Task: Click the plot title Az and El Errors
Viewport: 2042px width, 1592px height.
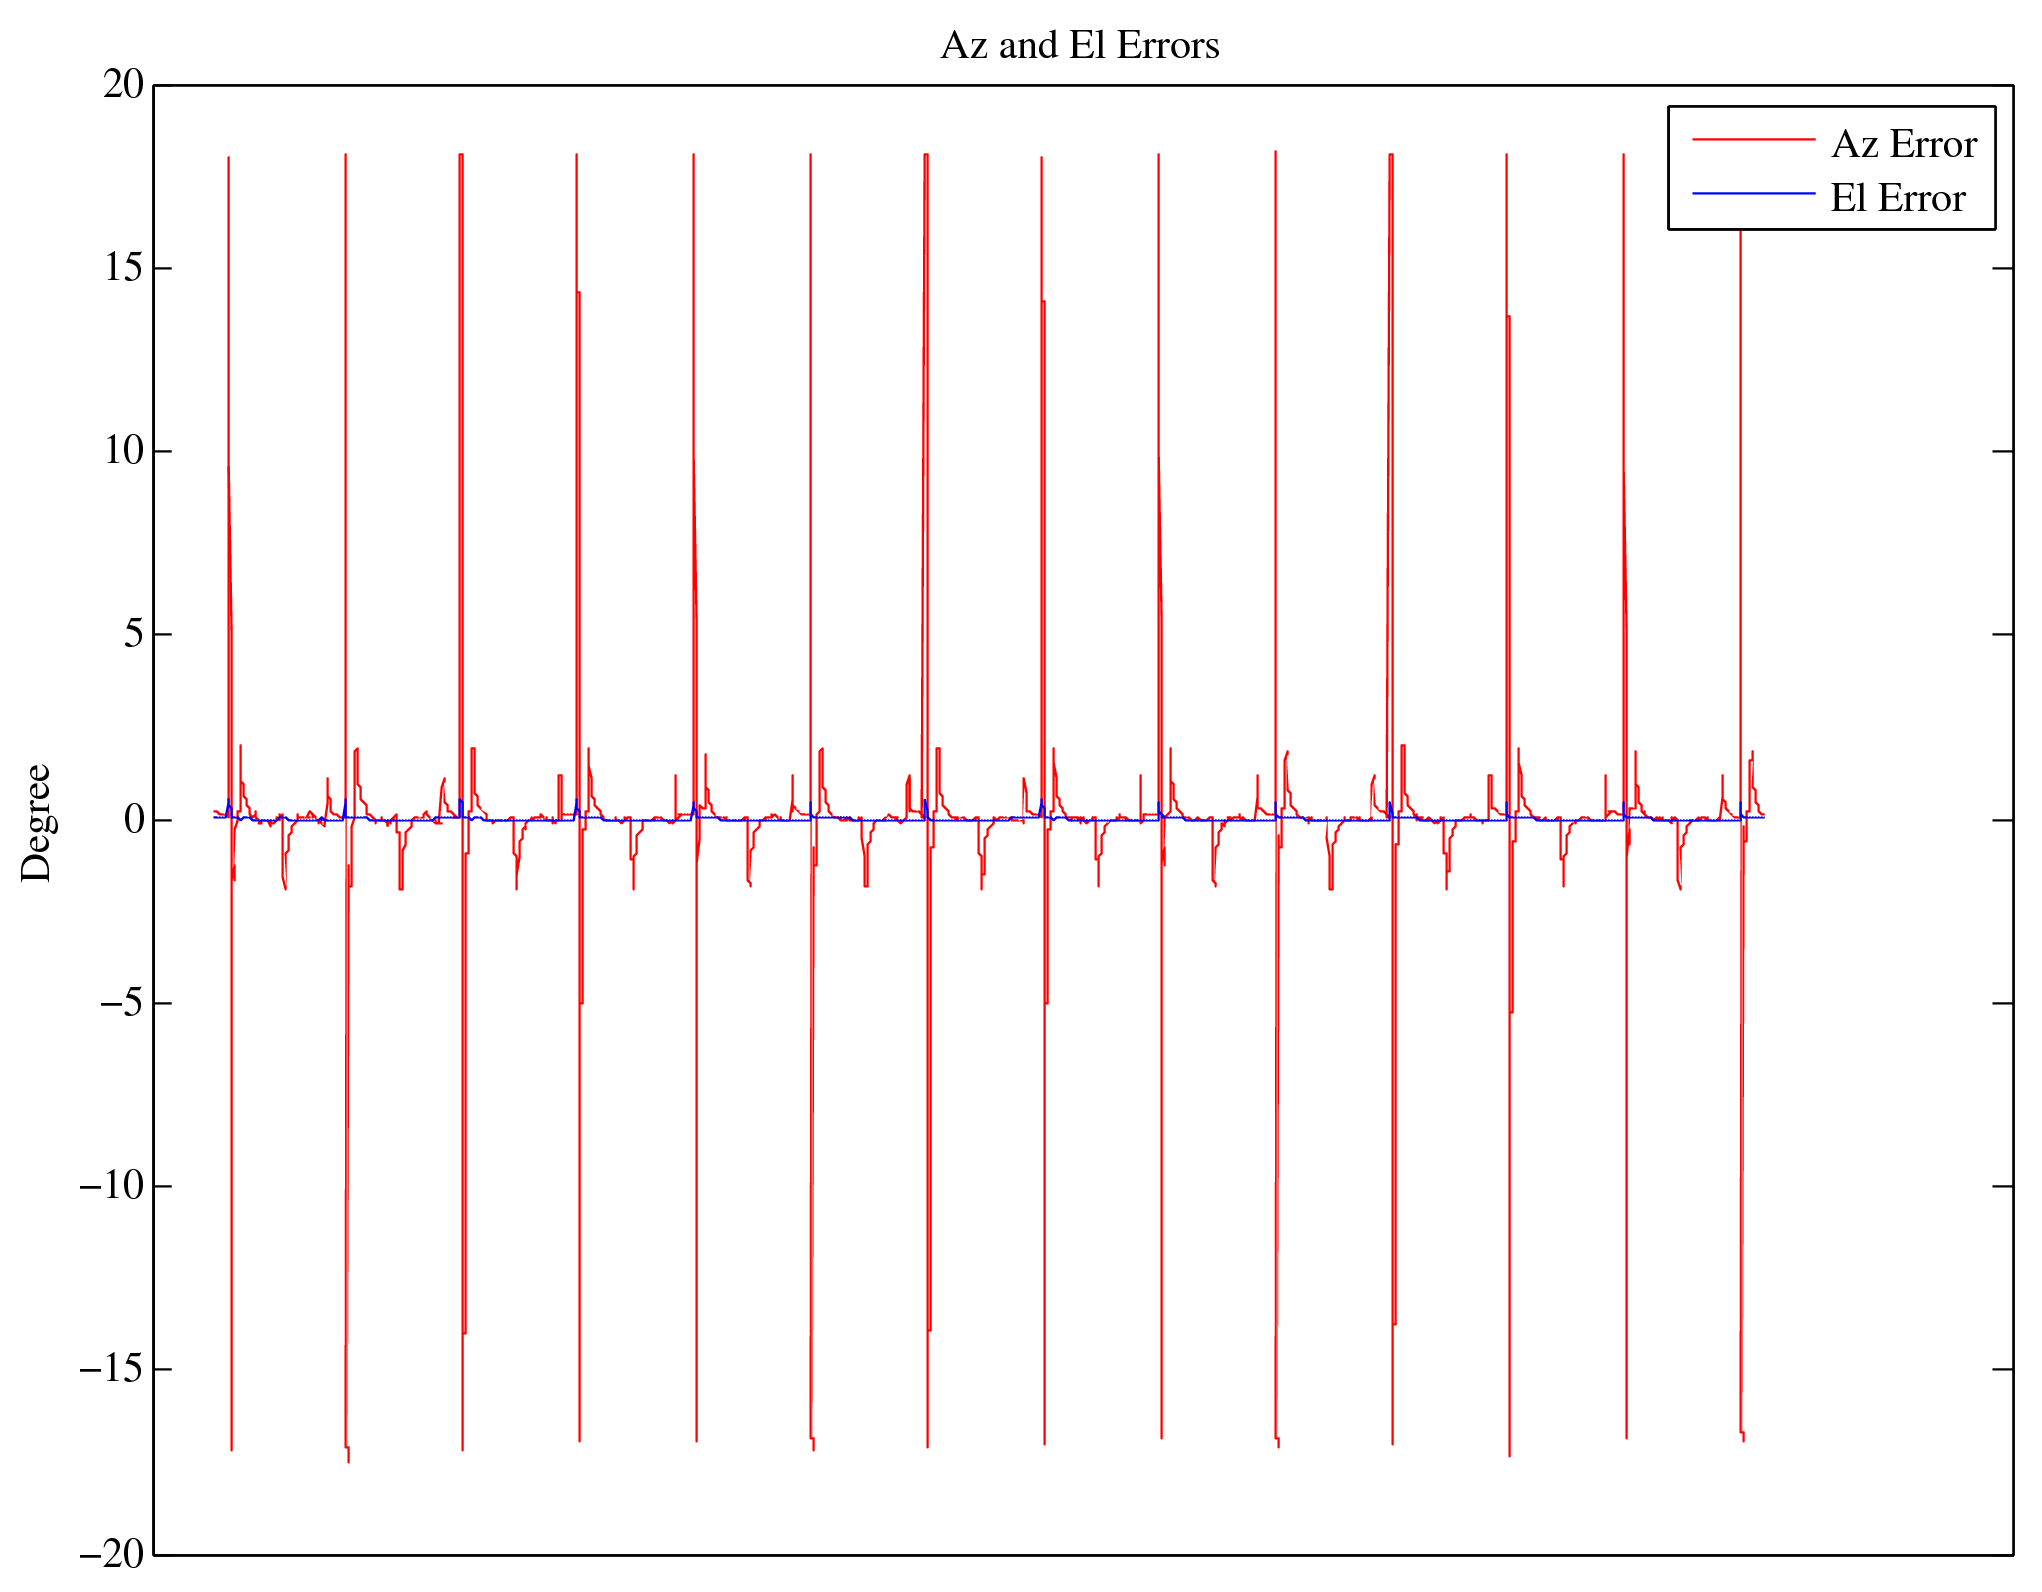Action: pyautogui.click(x=1079, y=46)
